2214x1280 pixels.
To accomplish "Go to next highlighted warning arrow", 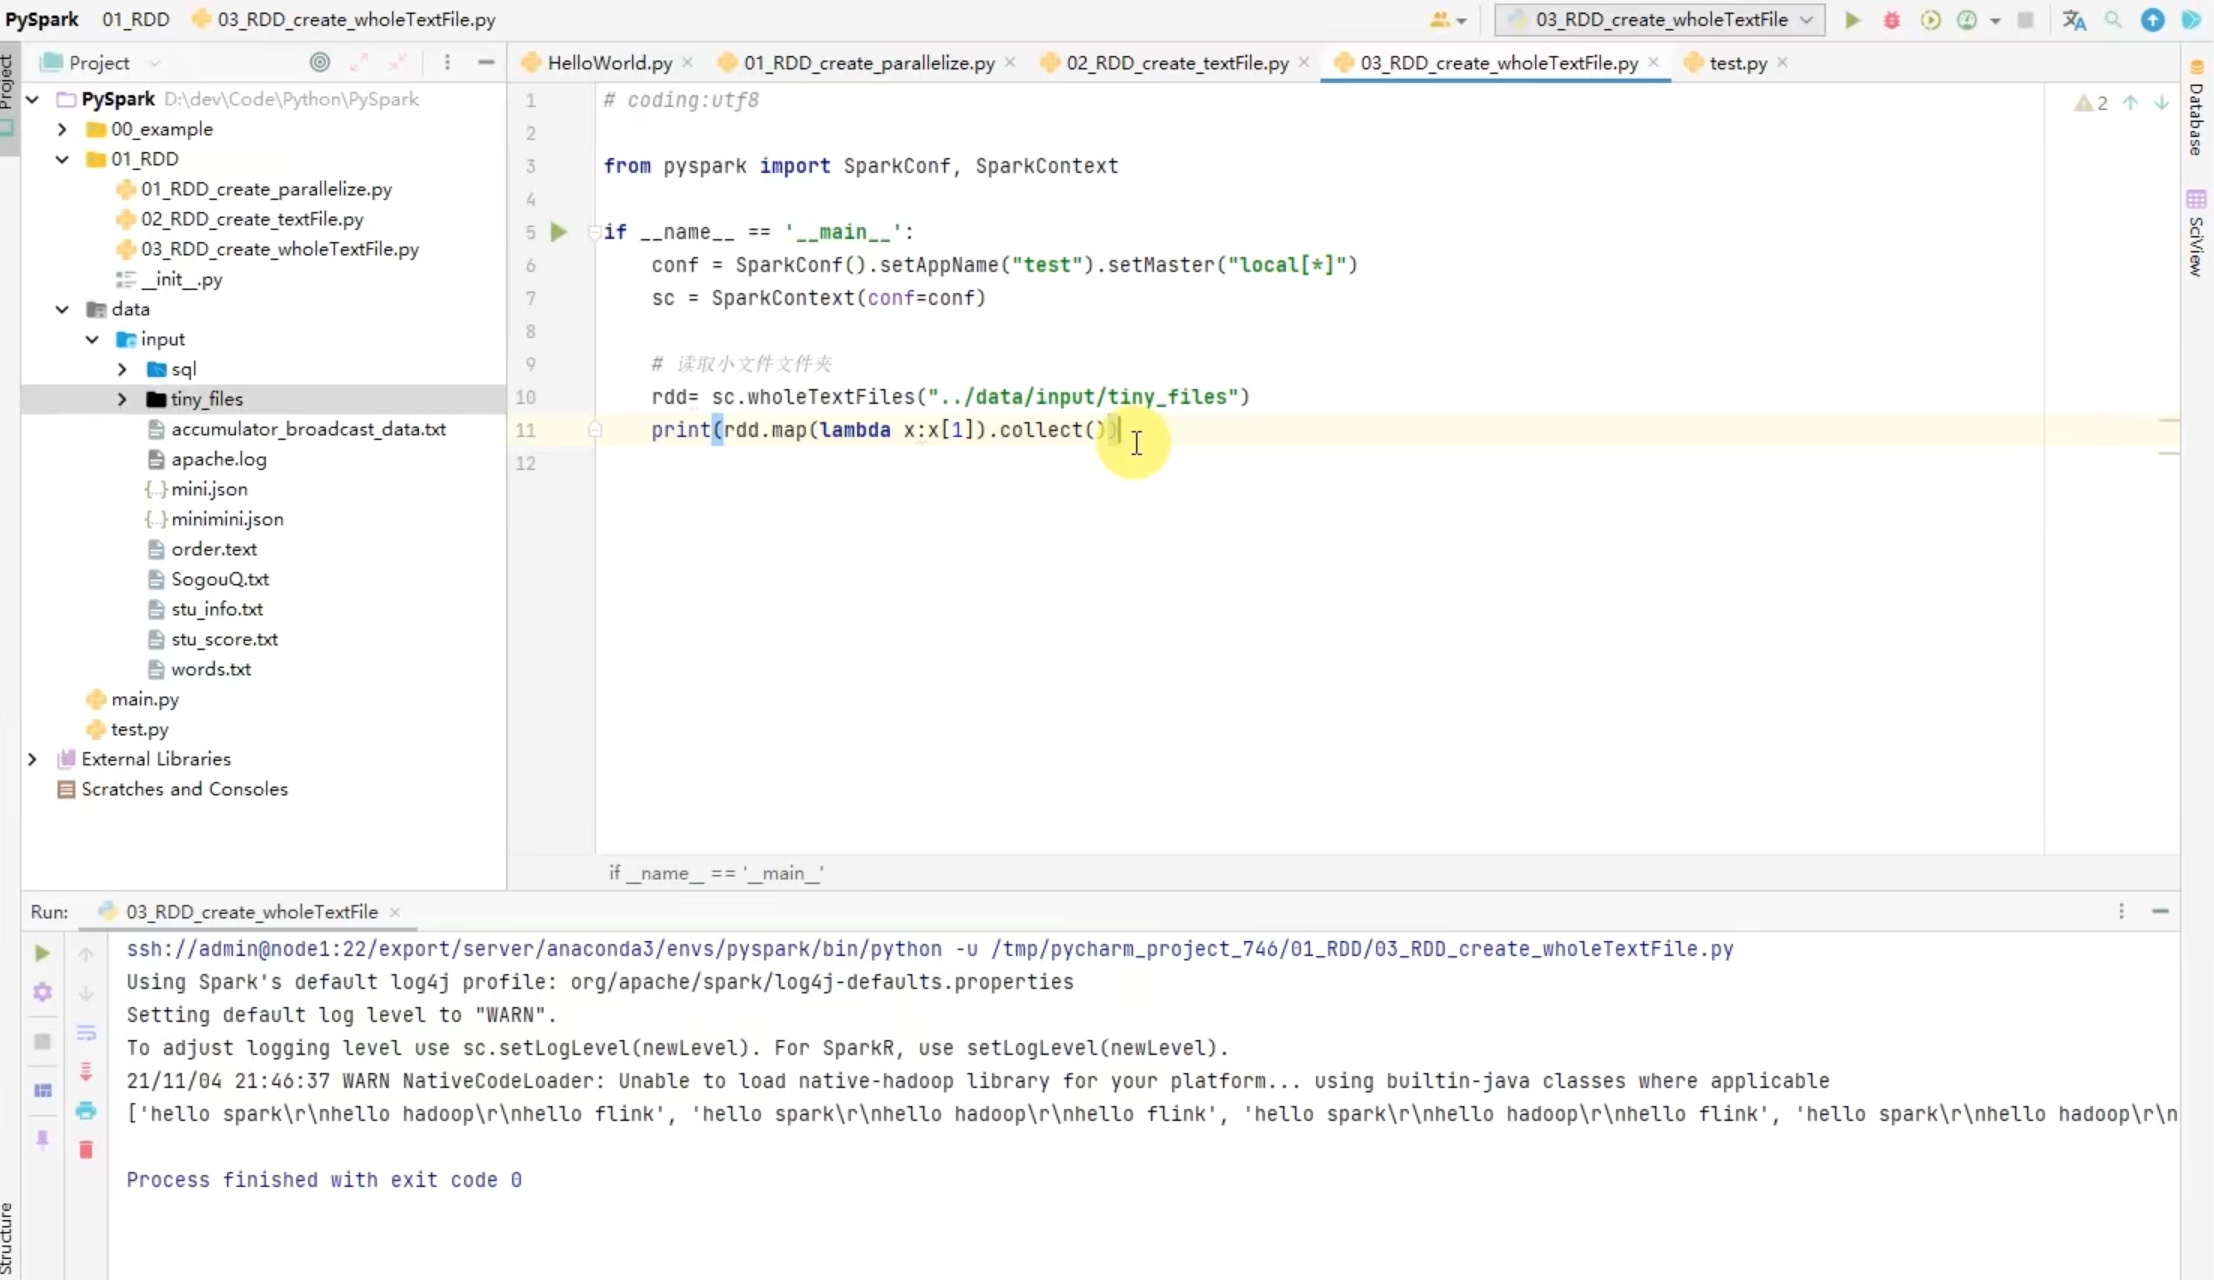I will pos(2161,102).
